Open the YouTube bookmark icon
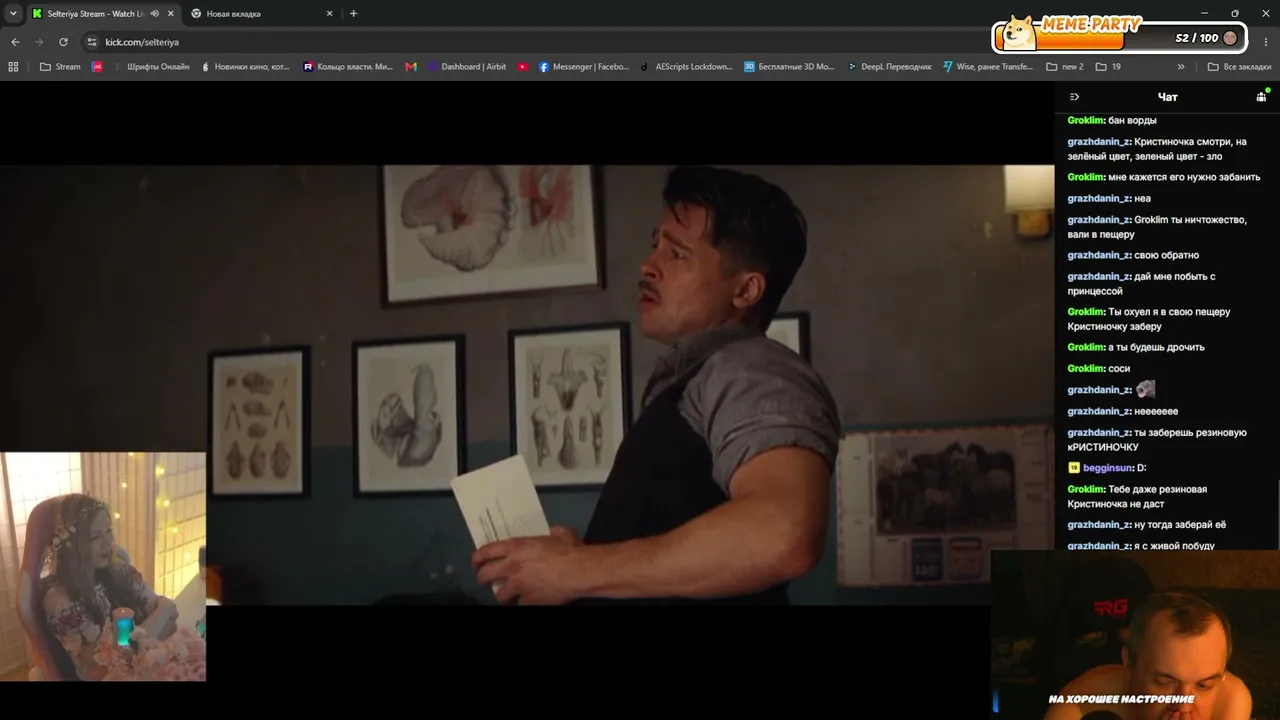 pyautogui.click(x=523, y=67)
